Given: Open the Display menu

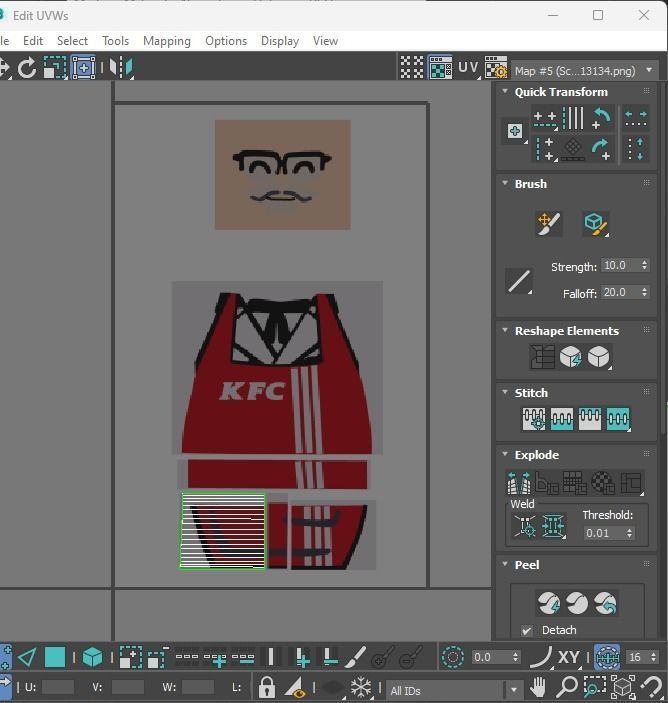Looking at the screenshot, I should (x=280, y=41).
